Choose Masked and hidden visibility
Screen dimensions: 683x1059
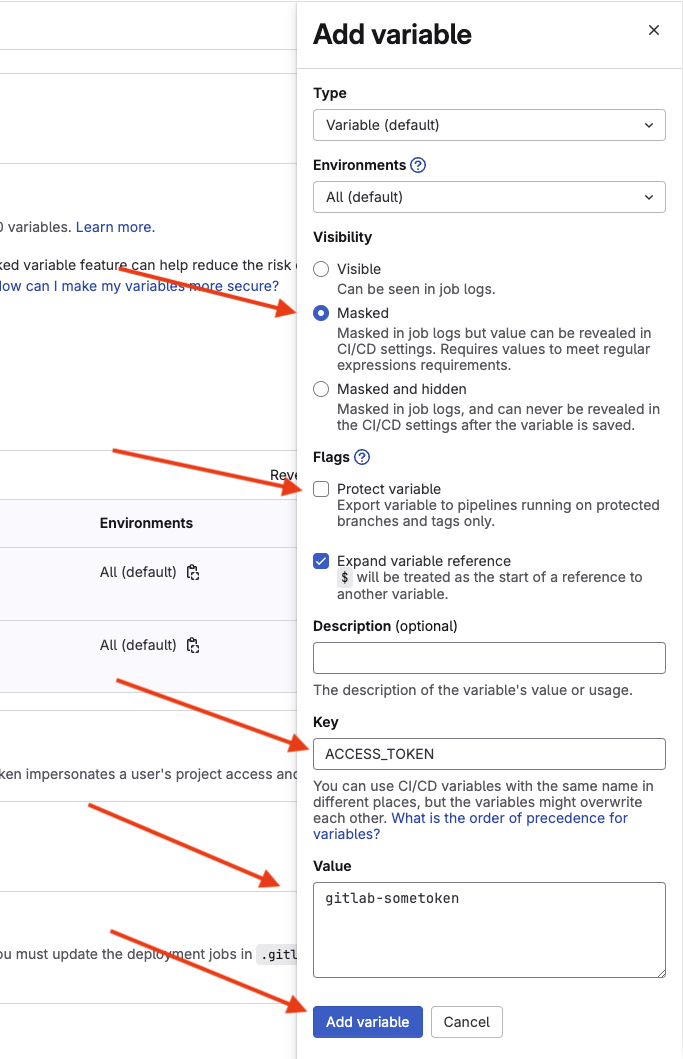[x=321, y=389]
